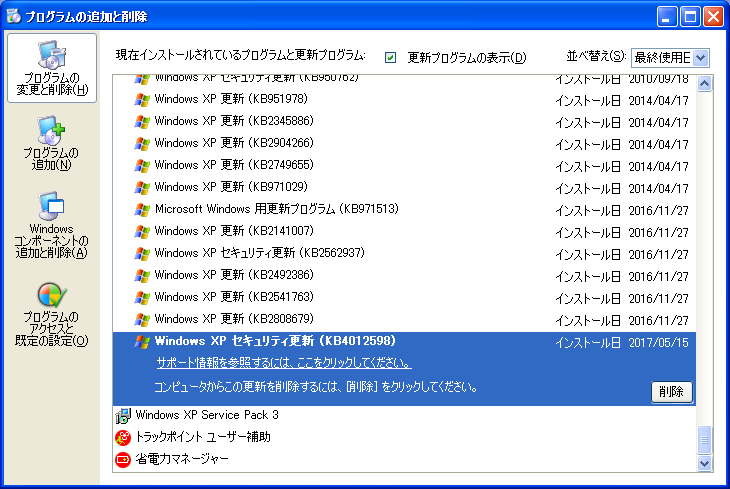Click icon beside KB951978 update

(x=142, y=99)
